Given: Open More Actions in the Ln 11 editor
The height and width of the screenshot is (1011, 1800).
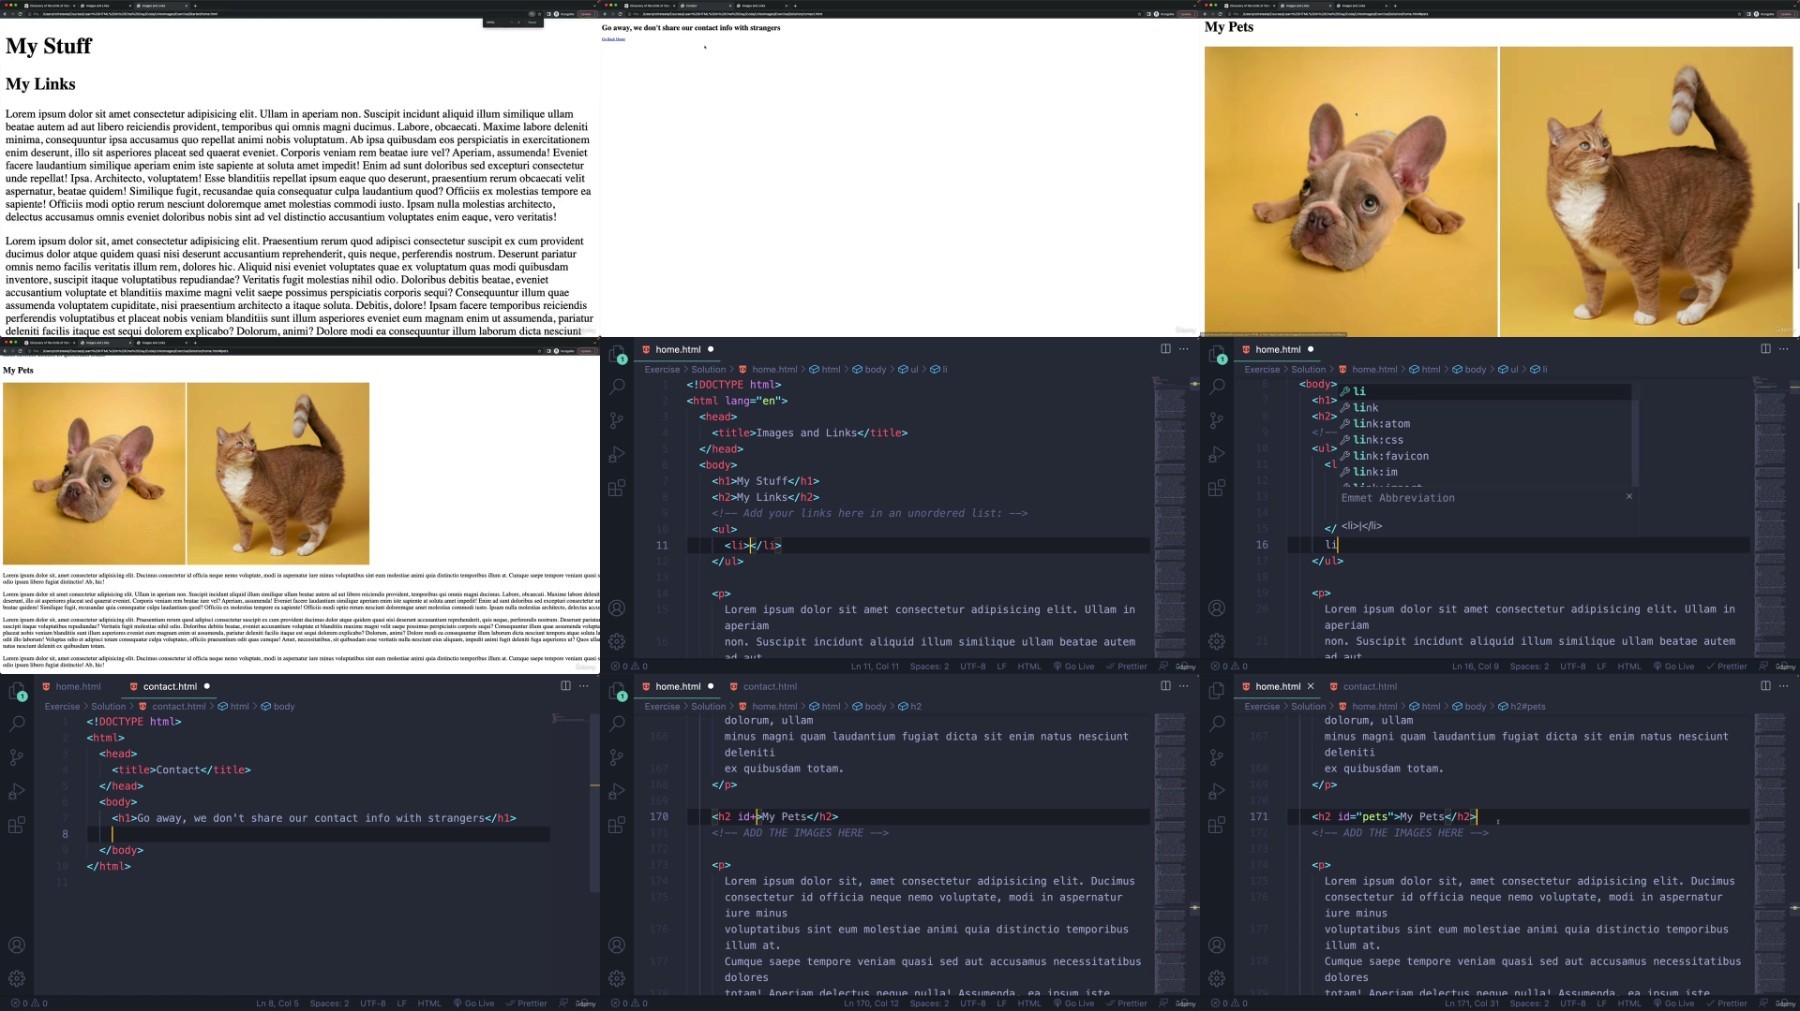Looking at the screenshot, I should click(1184, 349).
